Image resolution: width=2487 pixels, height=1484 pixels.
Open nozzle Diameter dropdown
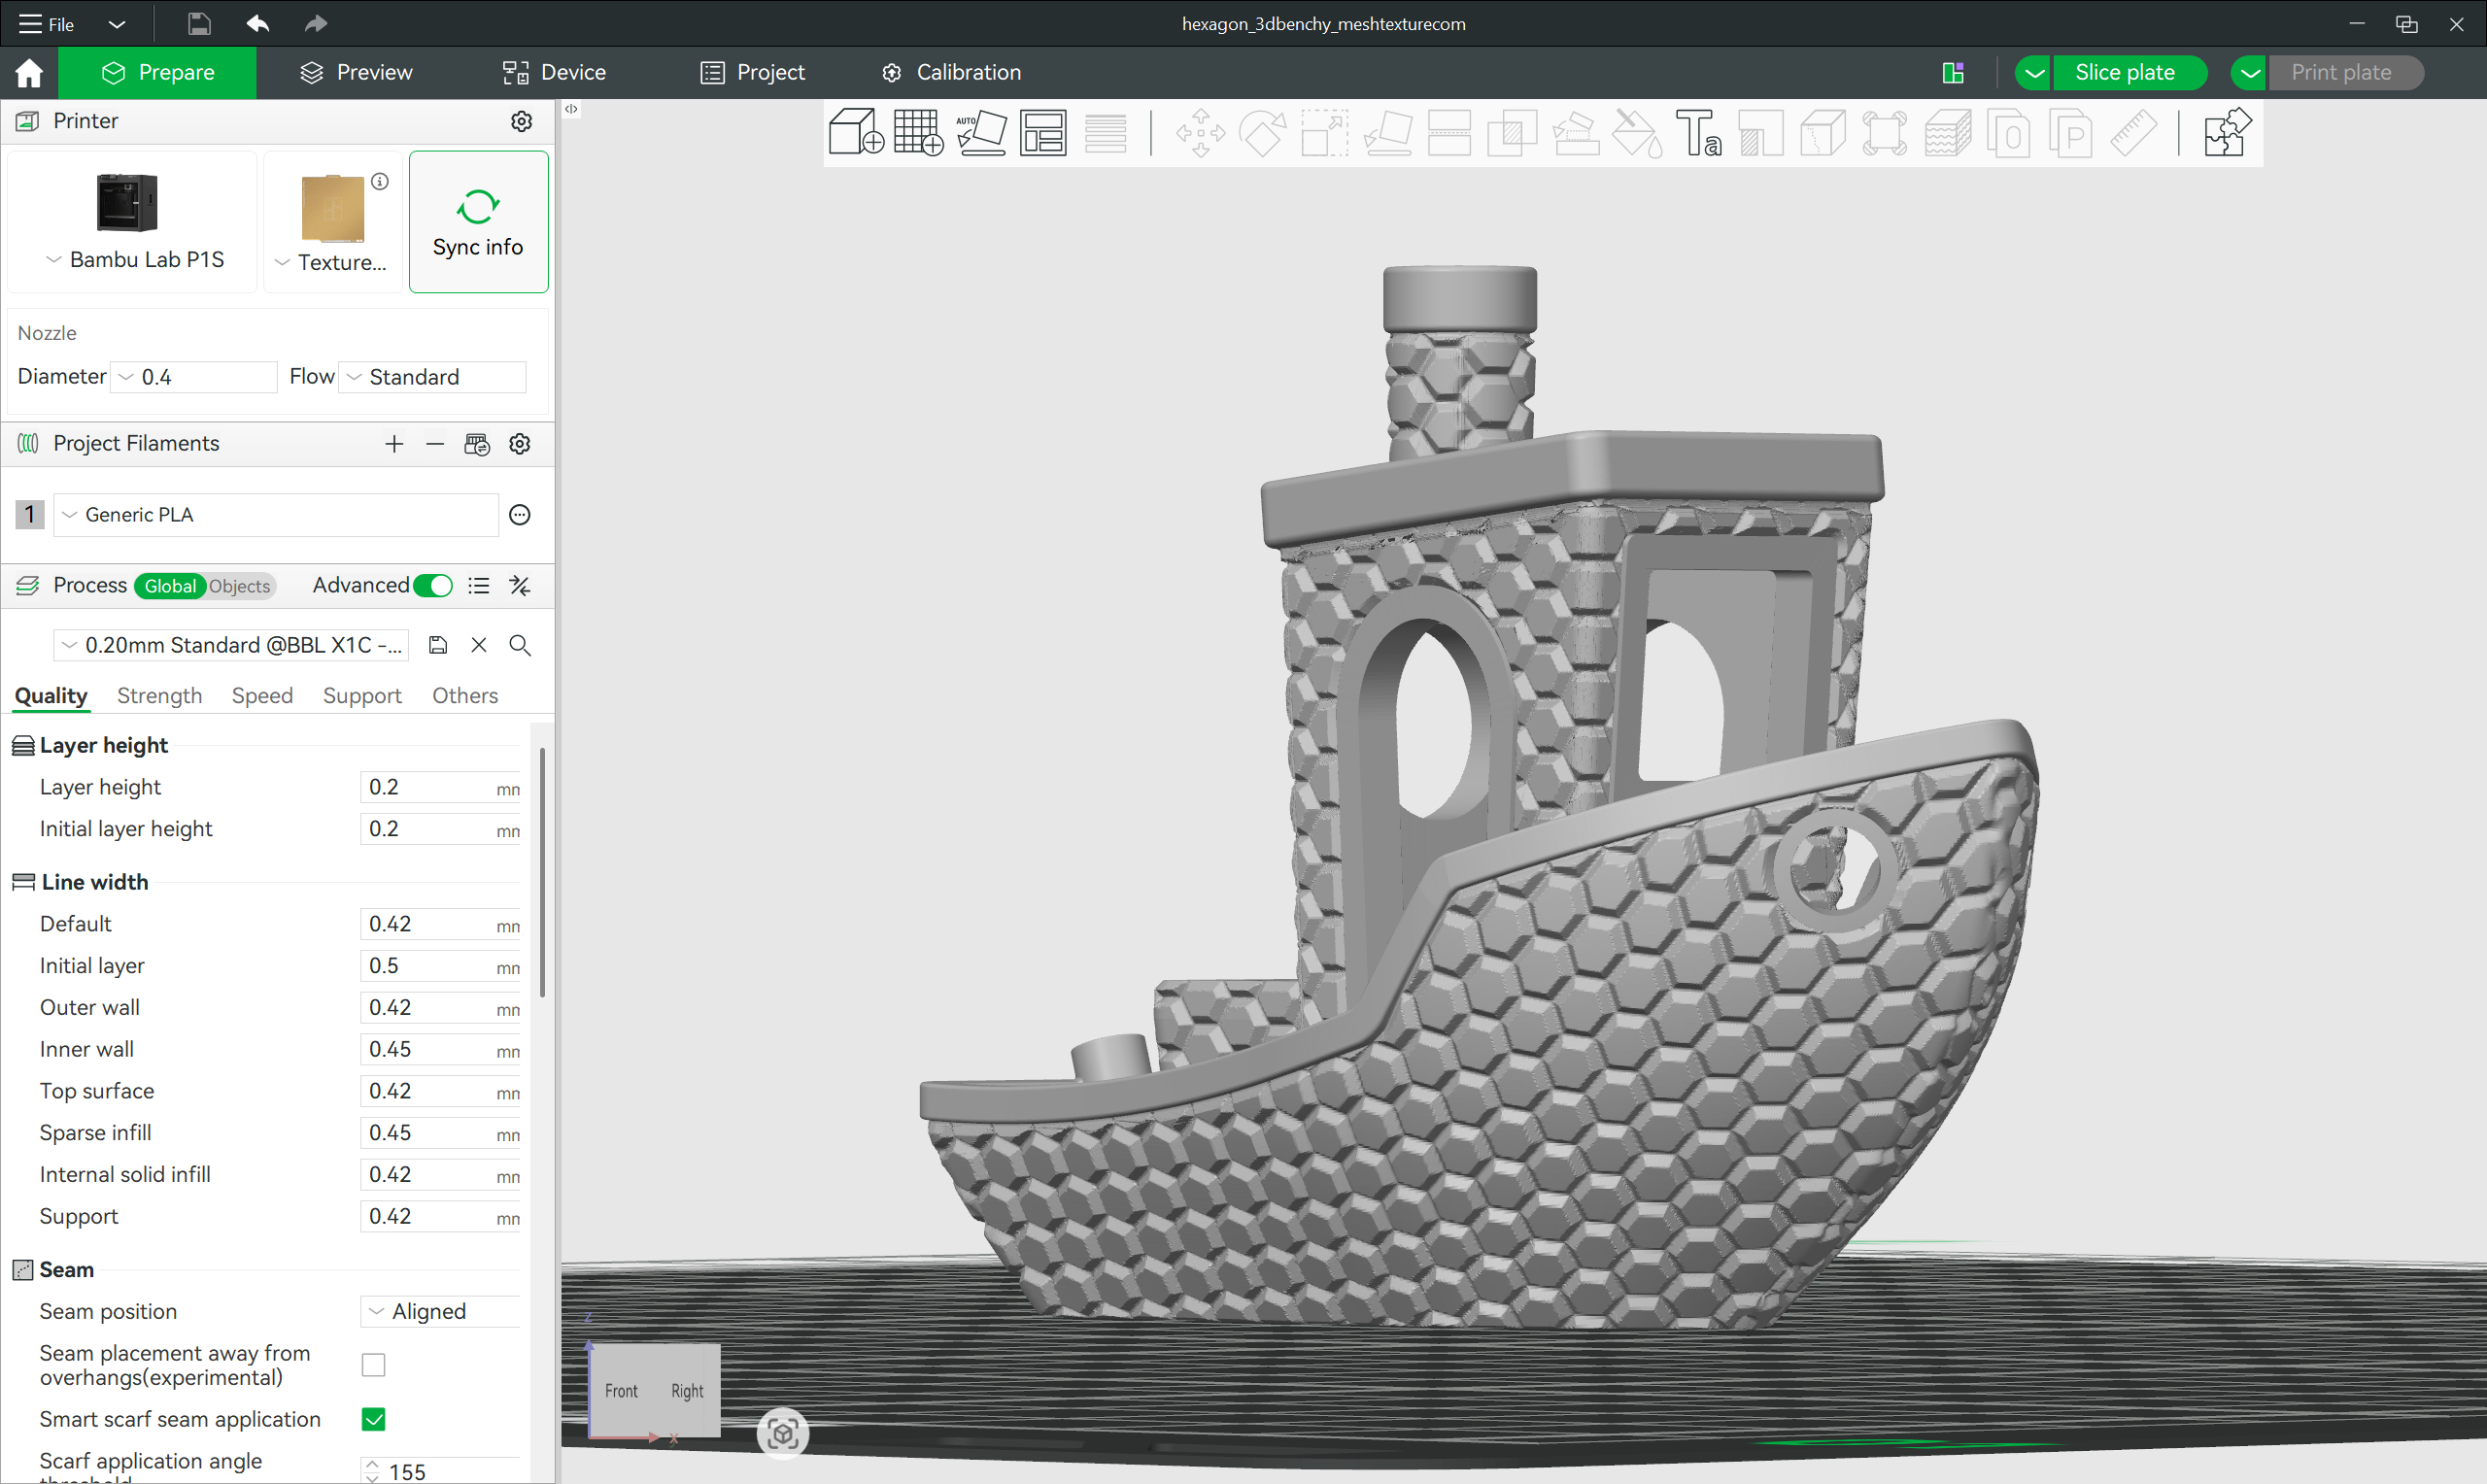(x=193, y=377)
